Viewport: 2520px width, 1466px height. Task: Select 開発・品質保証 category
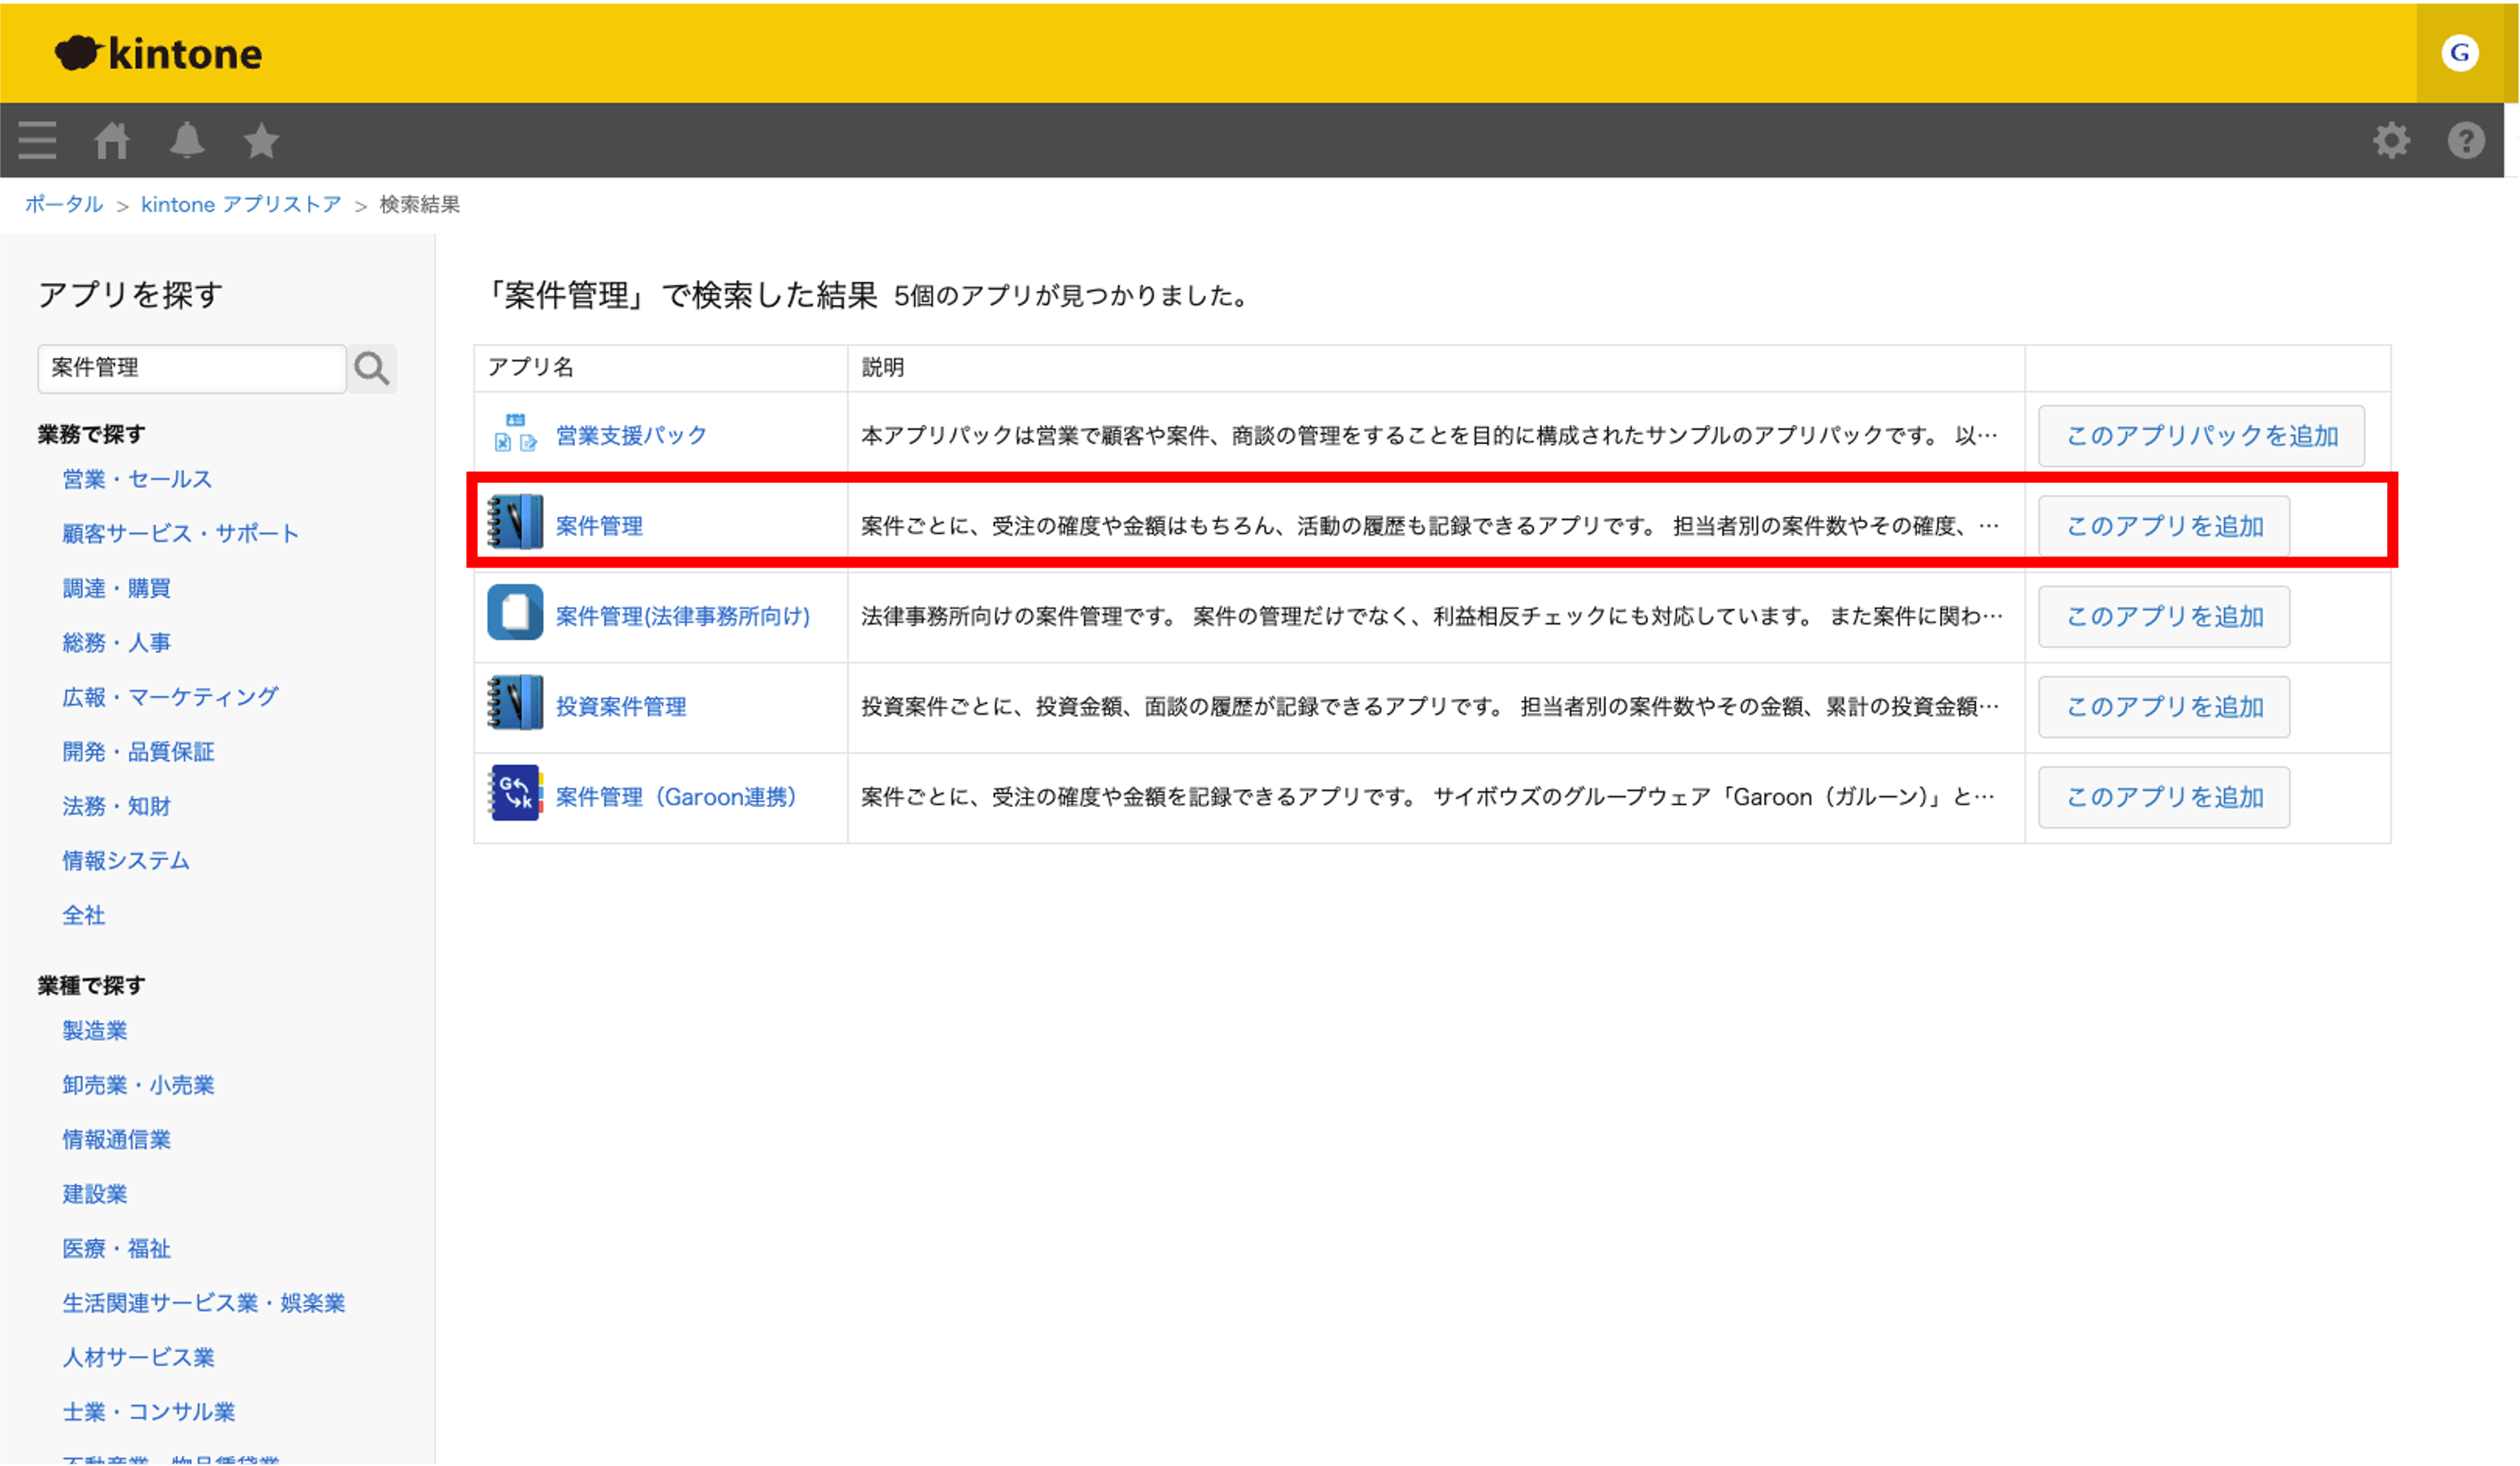point(138,751)
